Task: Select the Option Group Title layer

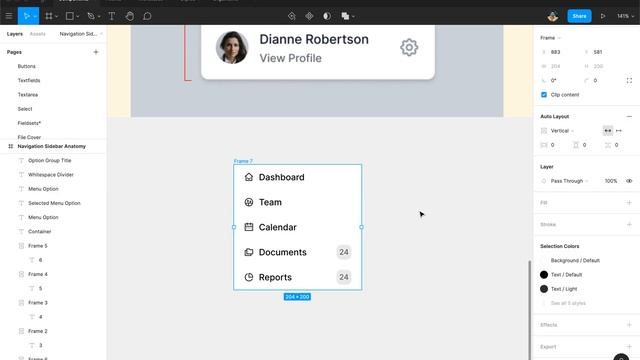Action: pos(50,160)
